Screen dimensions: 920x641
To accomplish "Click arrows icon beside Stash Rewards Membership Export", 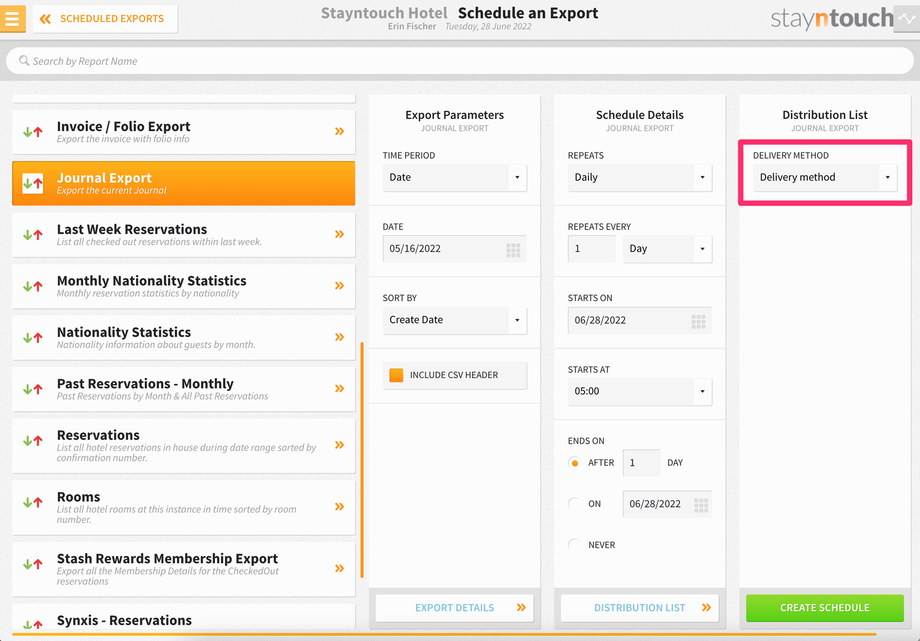I will tap(33, 564).
